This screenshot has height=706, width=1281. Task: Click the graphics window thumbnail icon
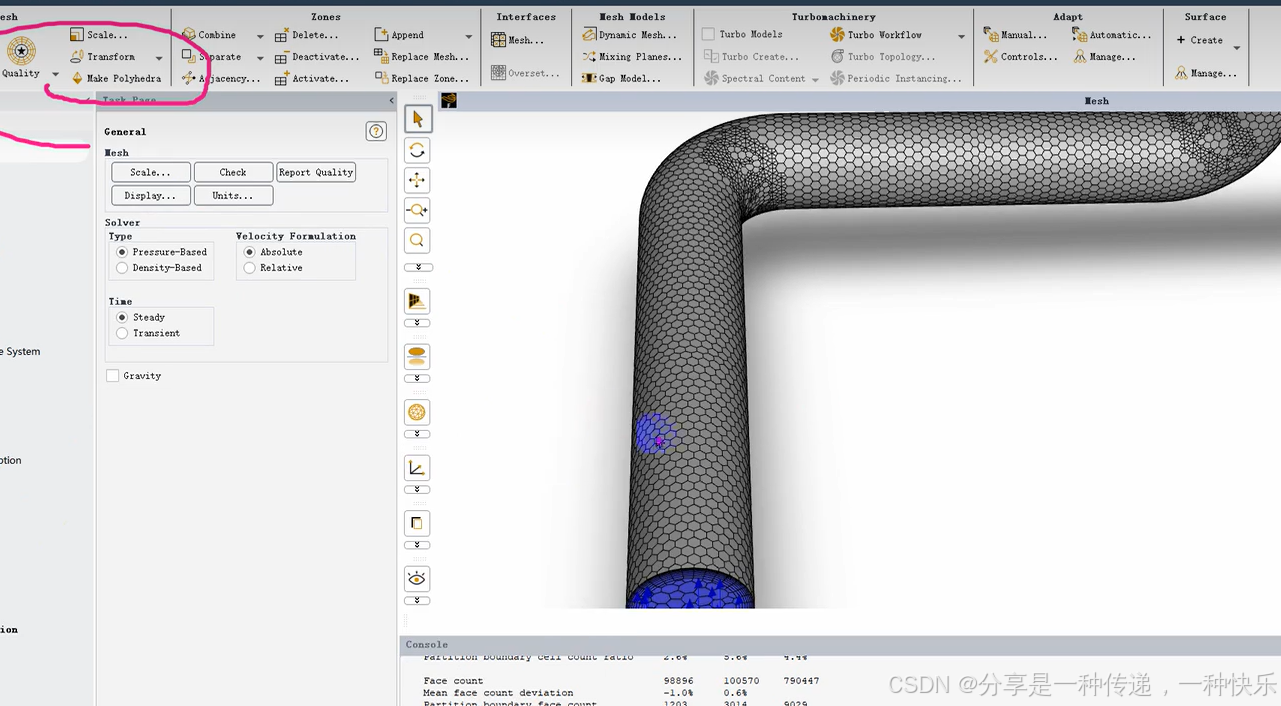pyautogui.click(x=449, y=100)
